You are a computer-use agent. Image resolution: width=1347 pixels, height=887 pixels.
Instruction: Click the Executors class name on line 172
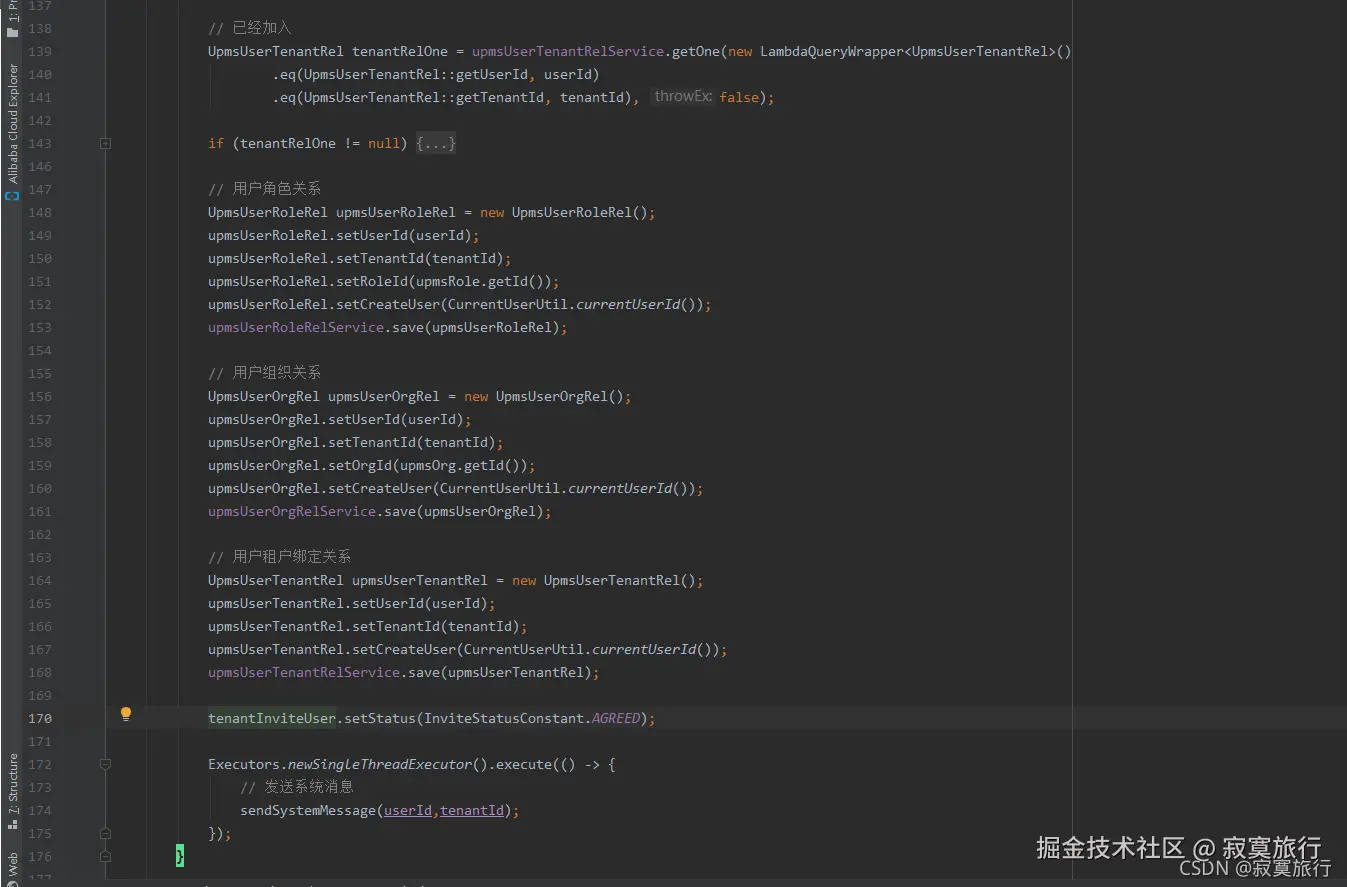244,764
